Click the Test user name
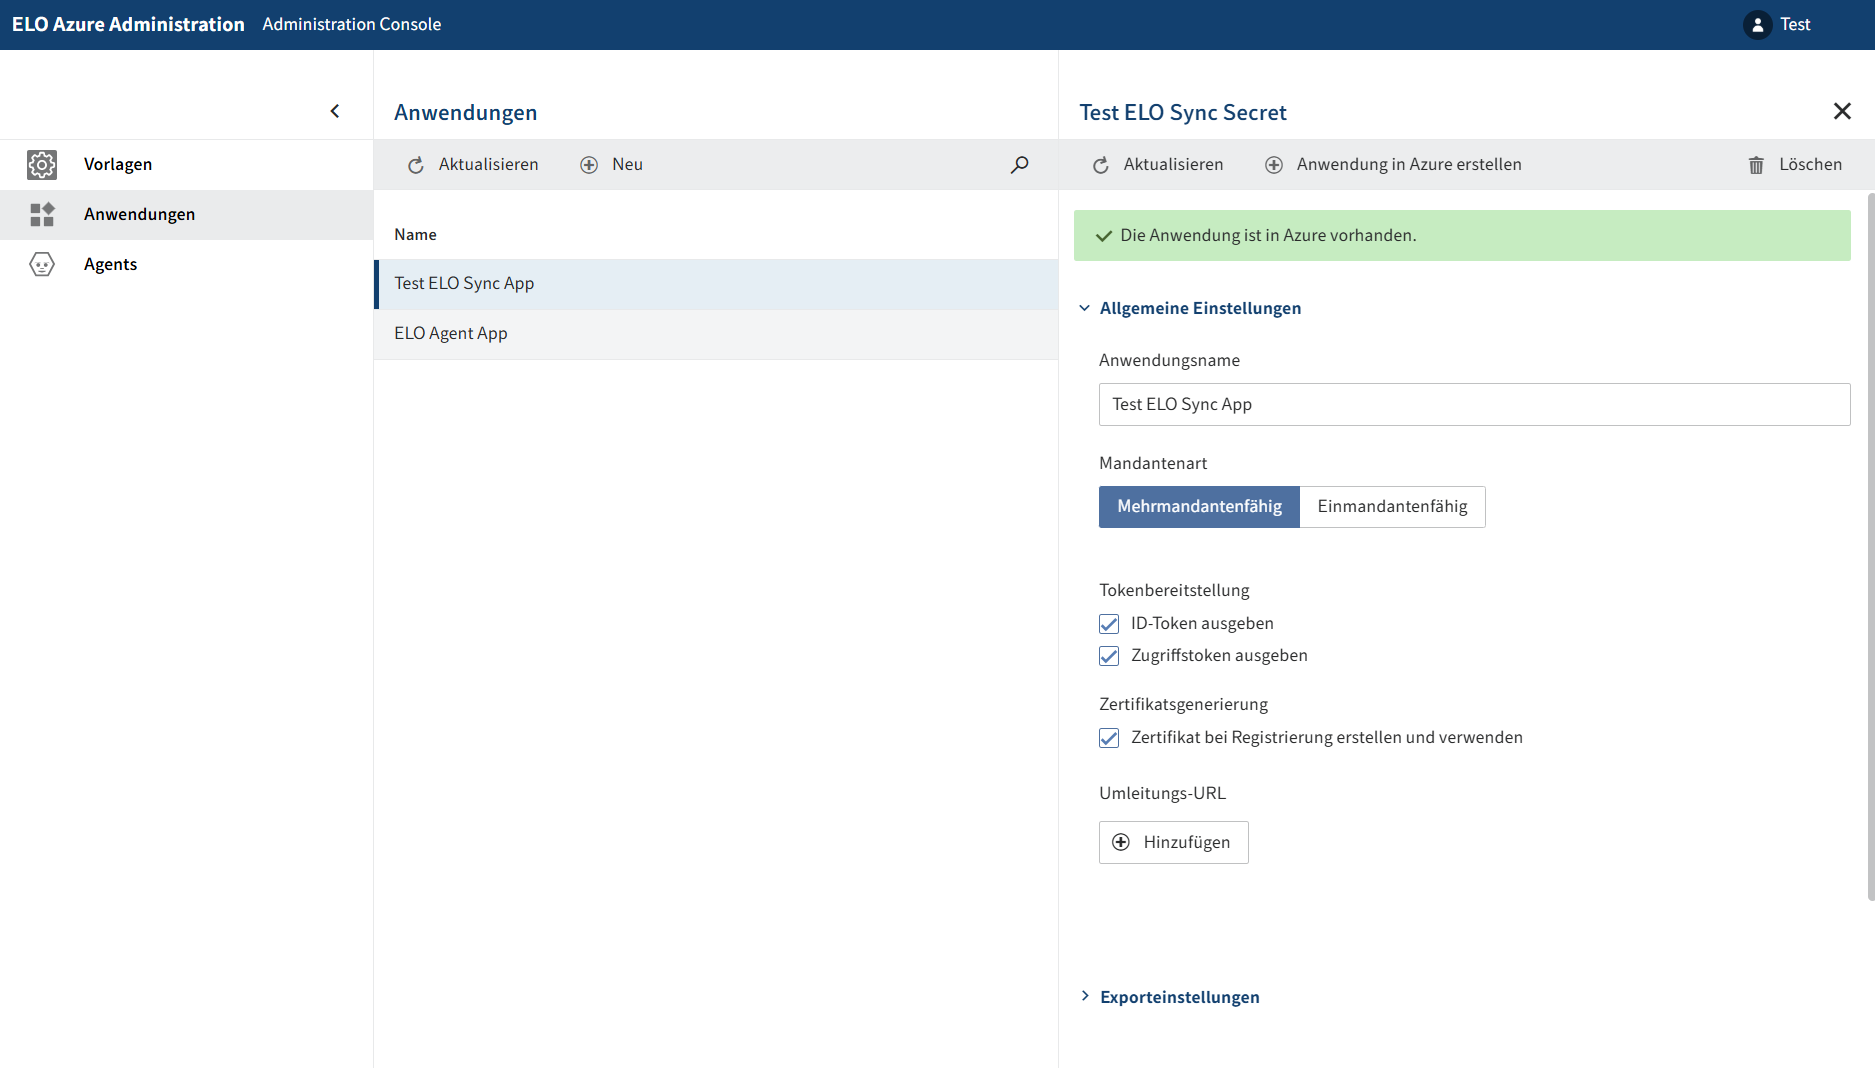1875x1068 pixels. pos(1795,25)
